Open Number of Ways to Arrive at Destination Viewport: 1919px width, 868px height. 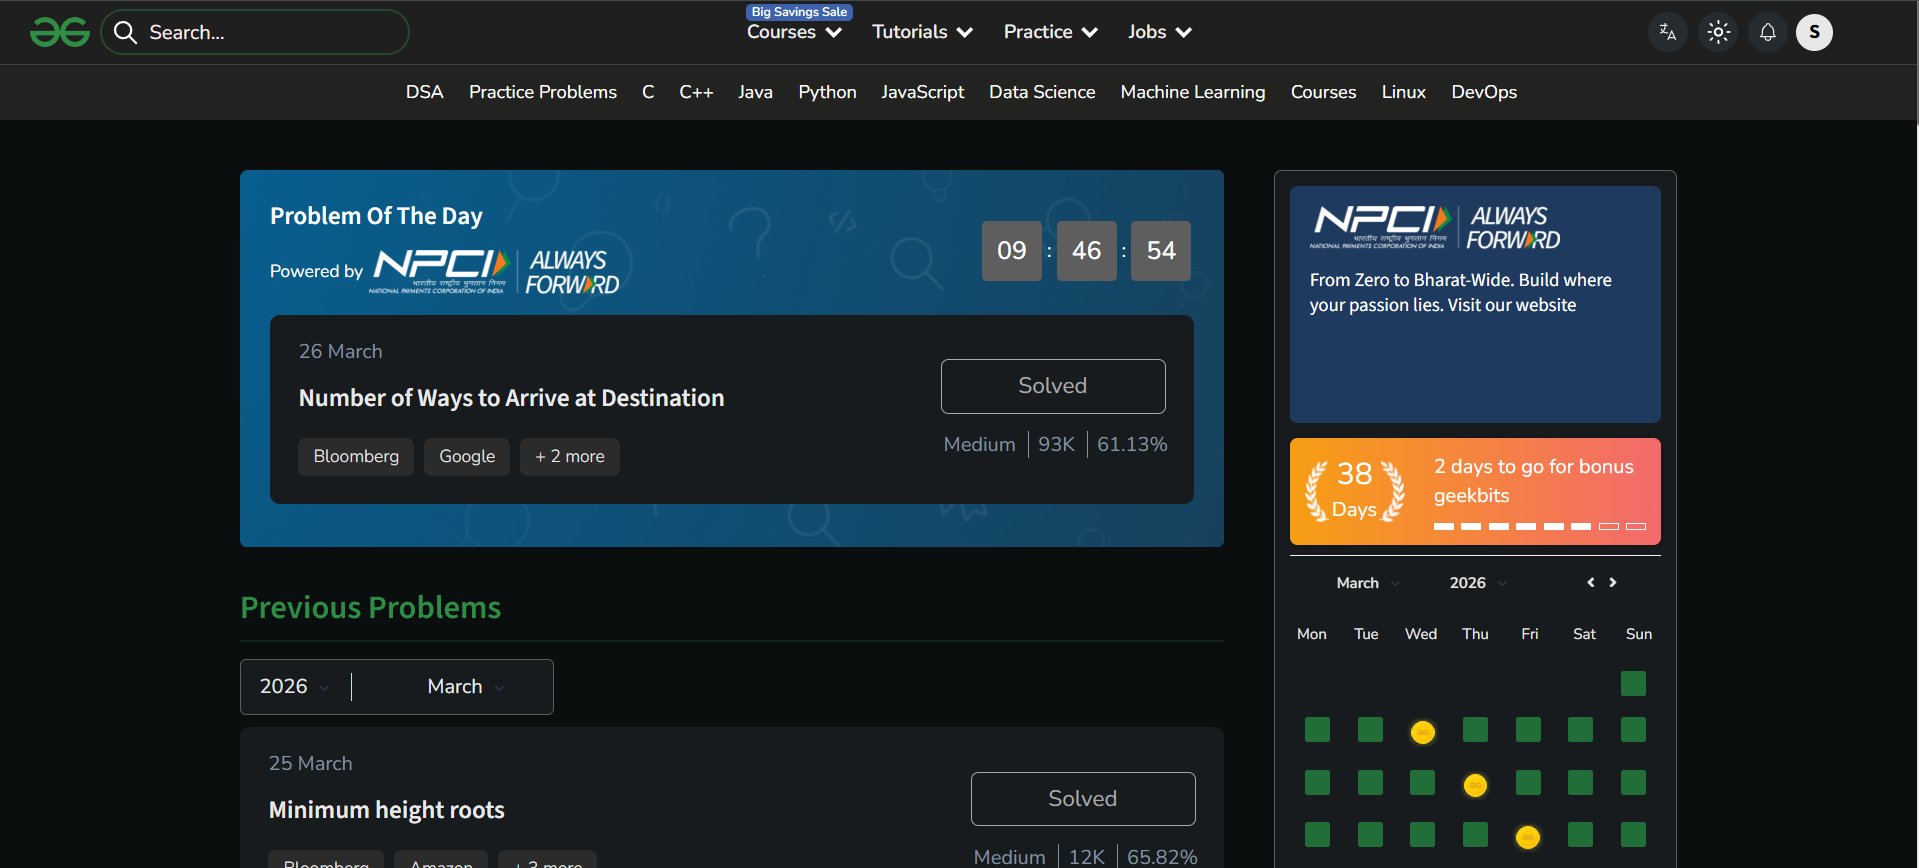(x=511, y=398)
